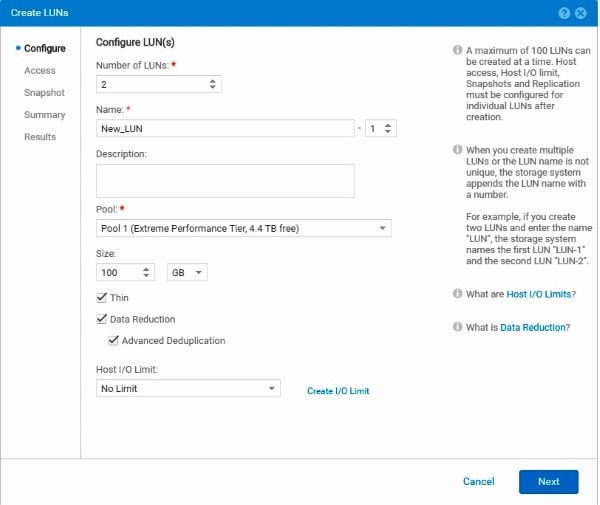
Task: Click info icon next to Data Reduction question
Action: coord(457,327)
